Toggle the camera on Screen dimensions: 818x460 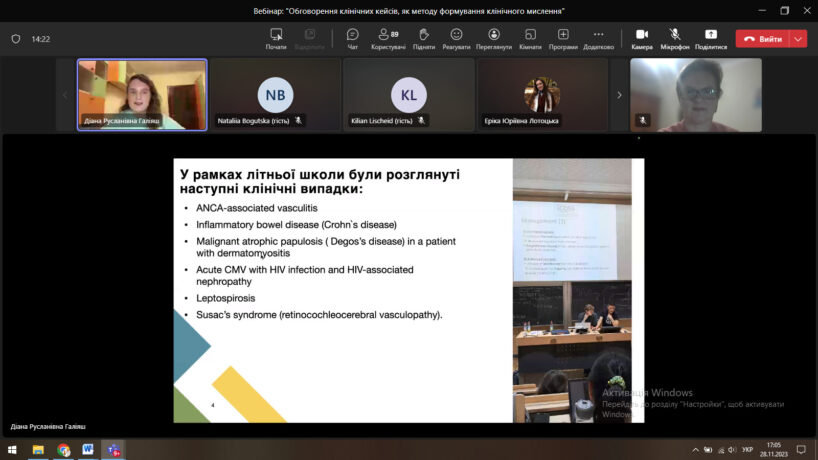point(642,38)
